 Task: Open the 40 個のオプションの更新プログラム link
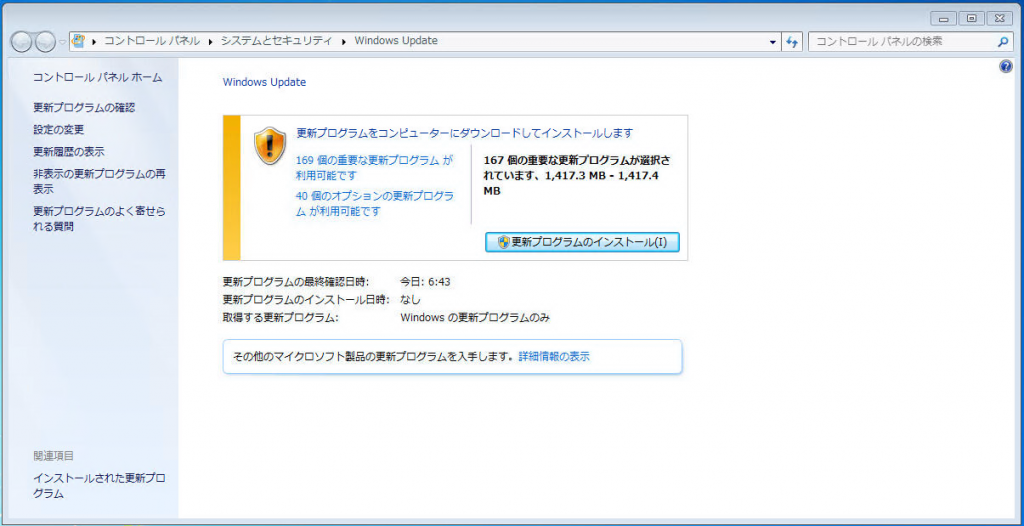375,203
